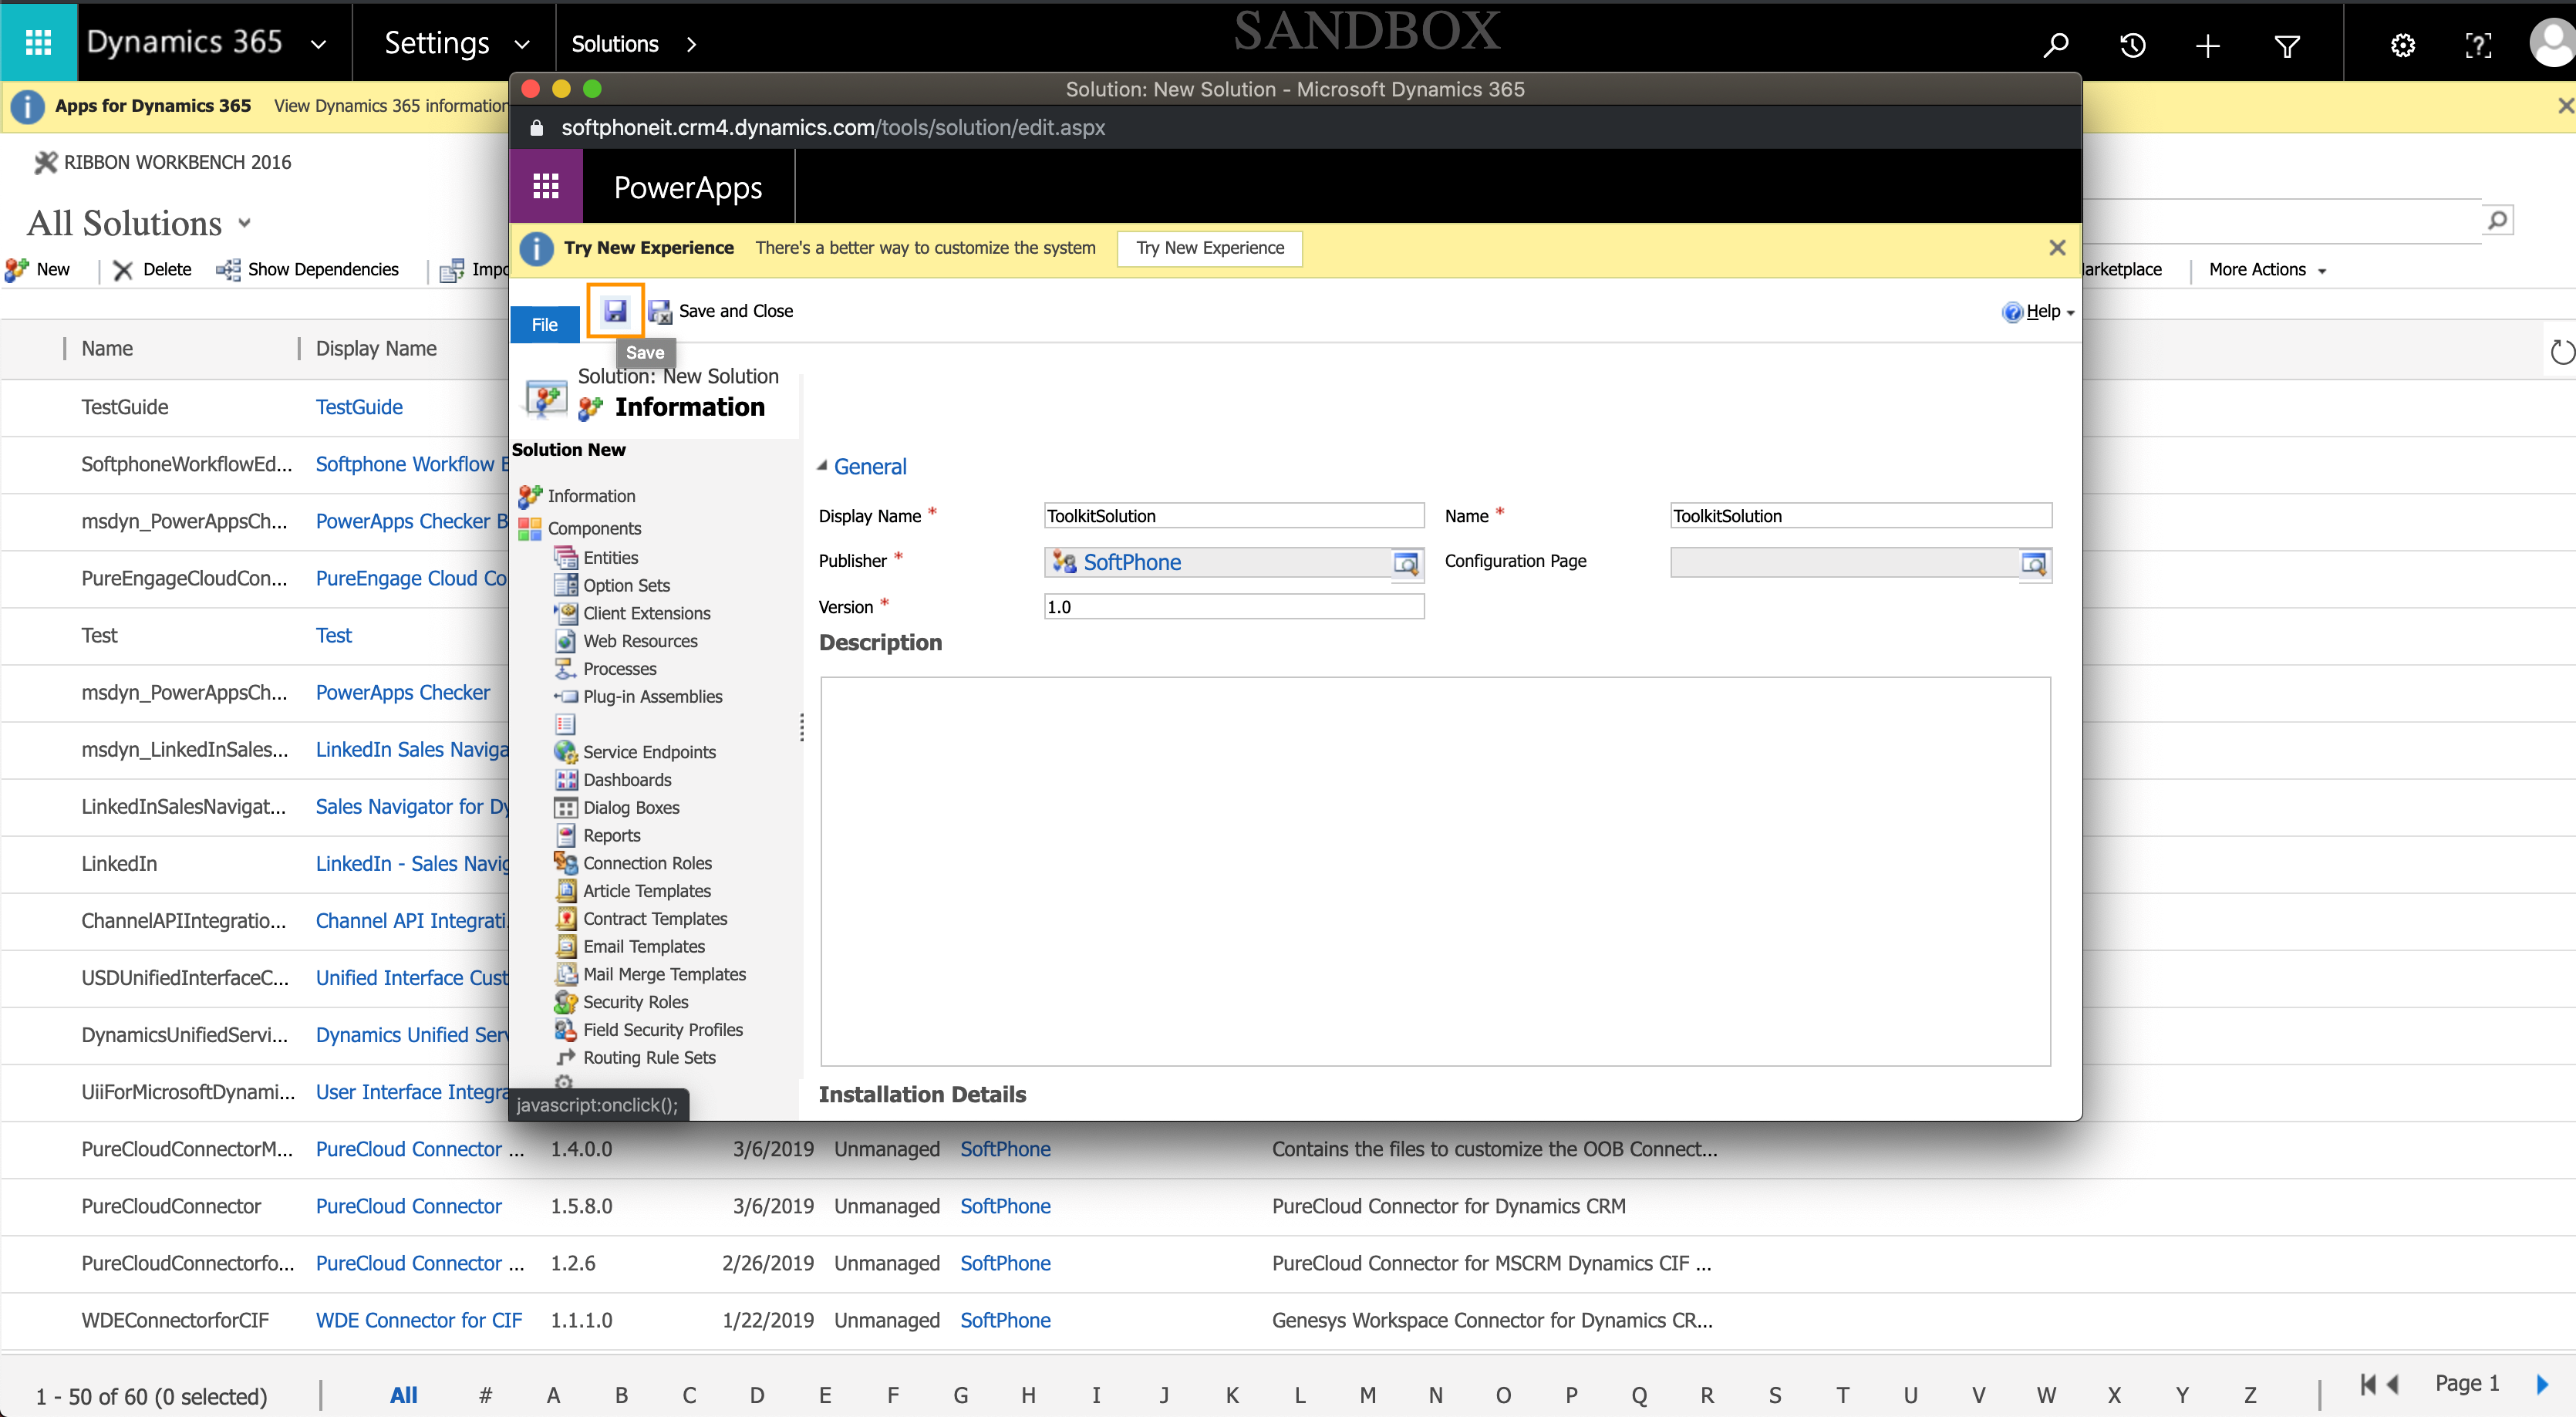
Task: Filter solutions list by letter S
Action: [x=1774, y=1395]
